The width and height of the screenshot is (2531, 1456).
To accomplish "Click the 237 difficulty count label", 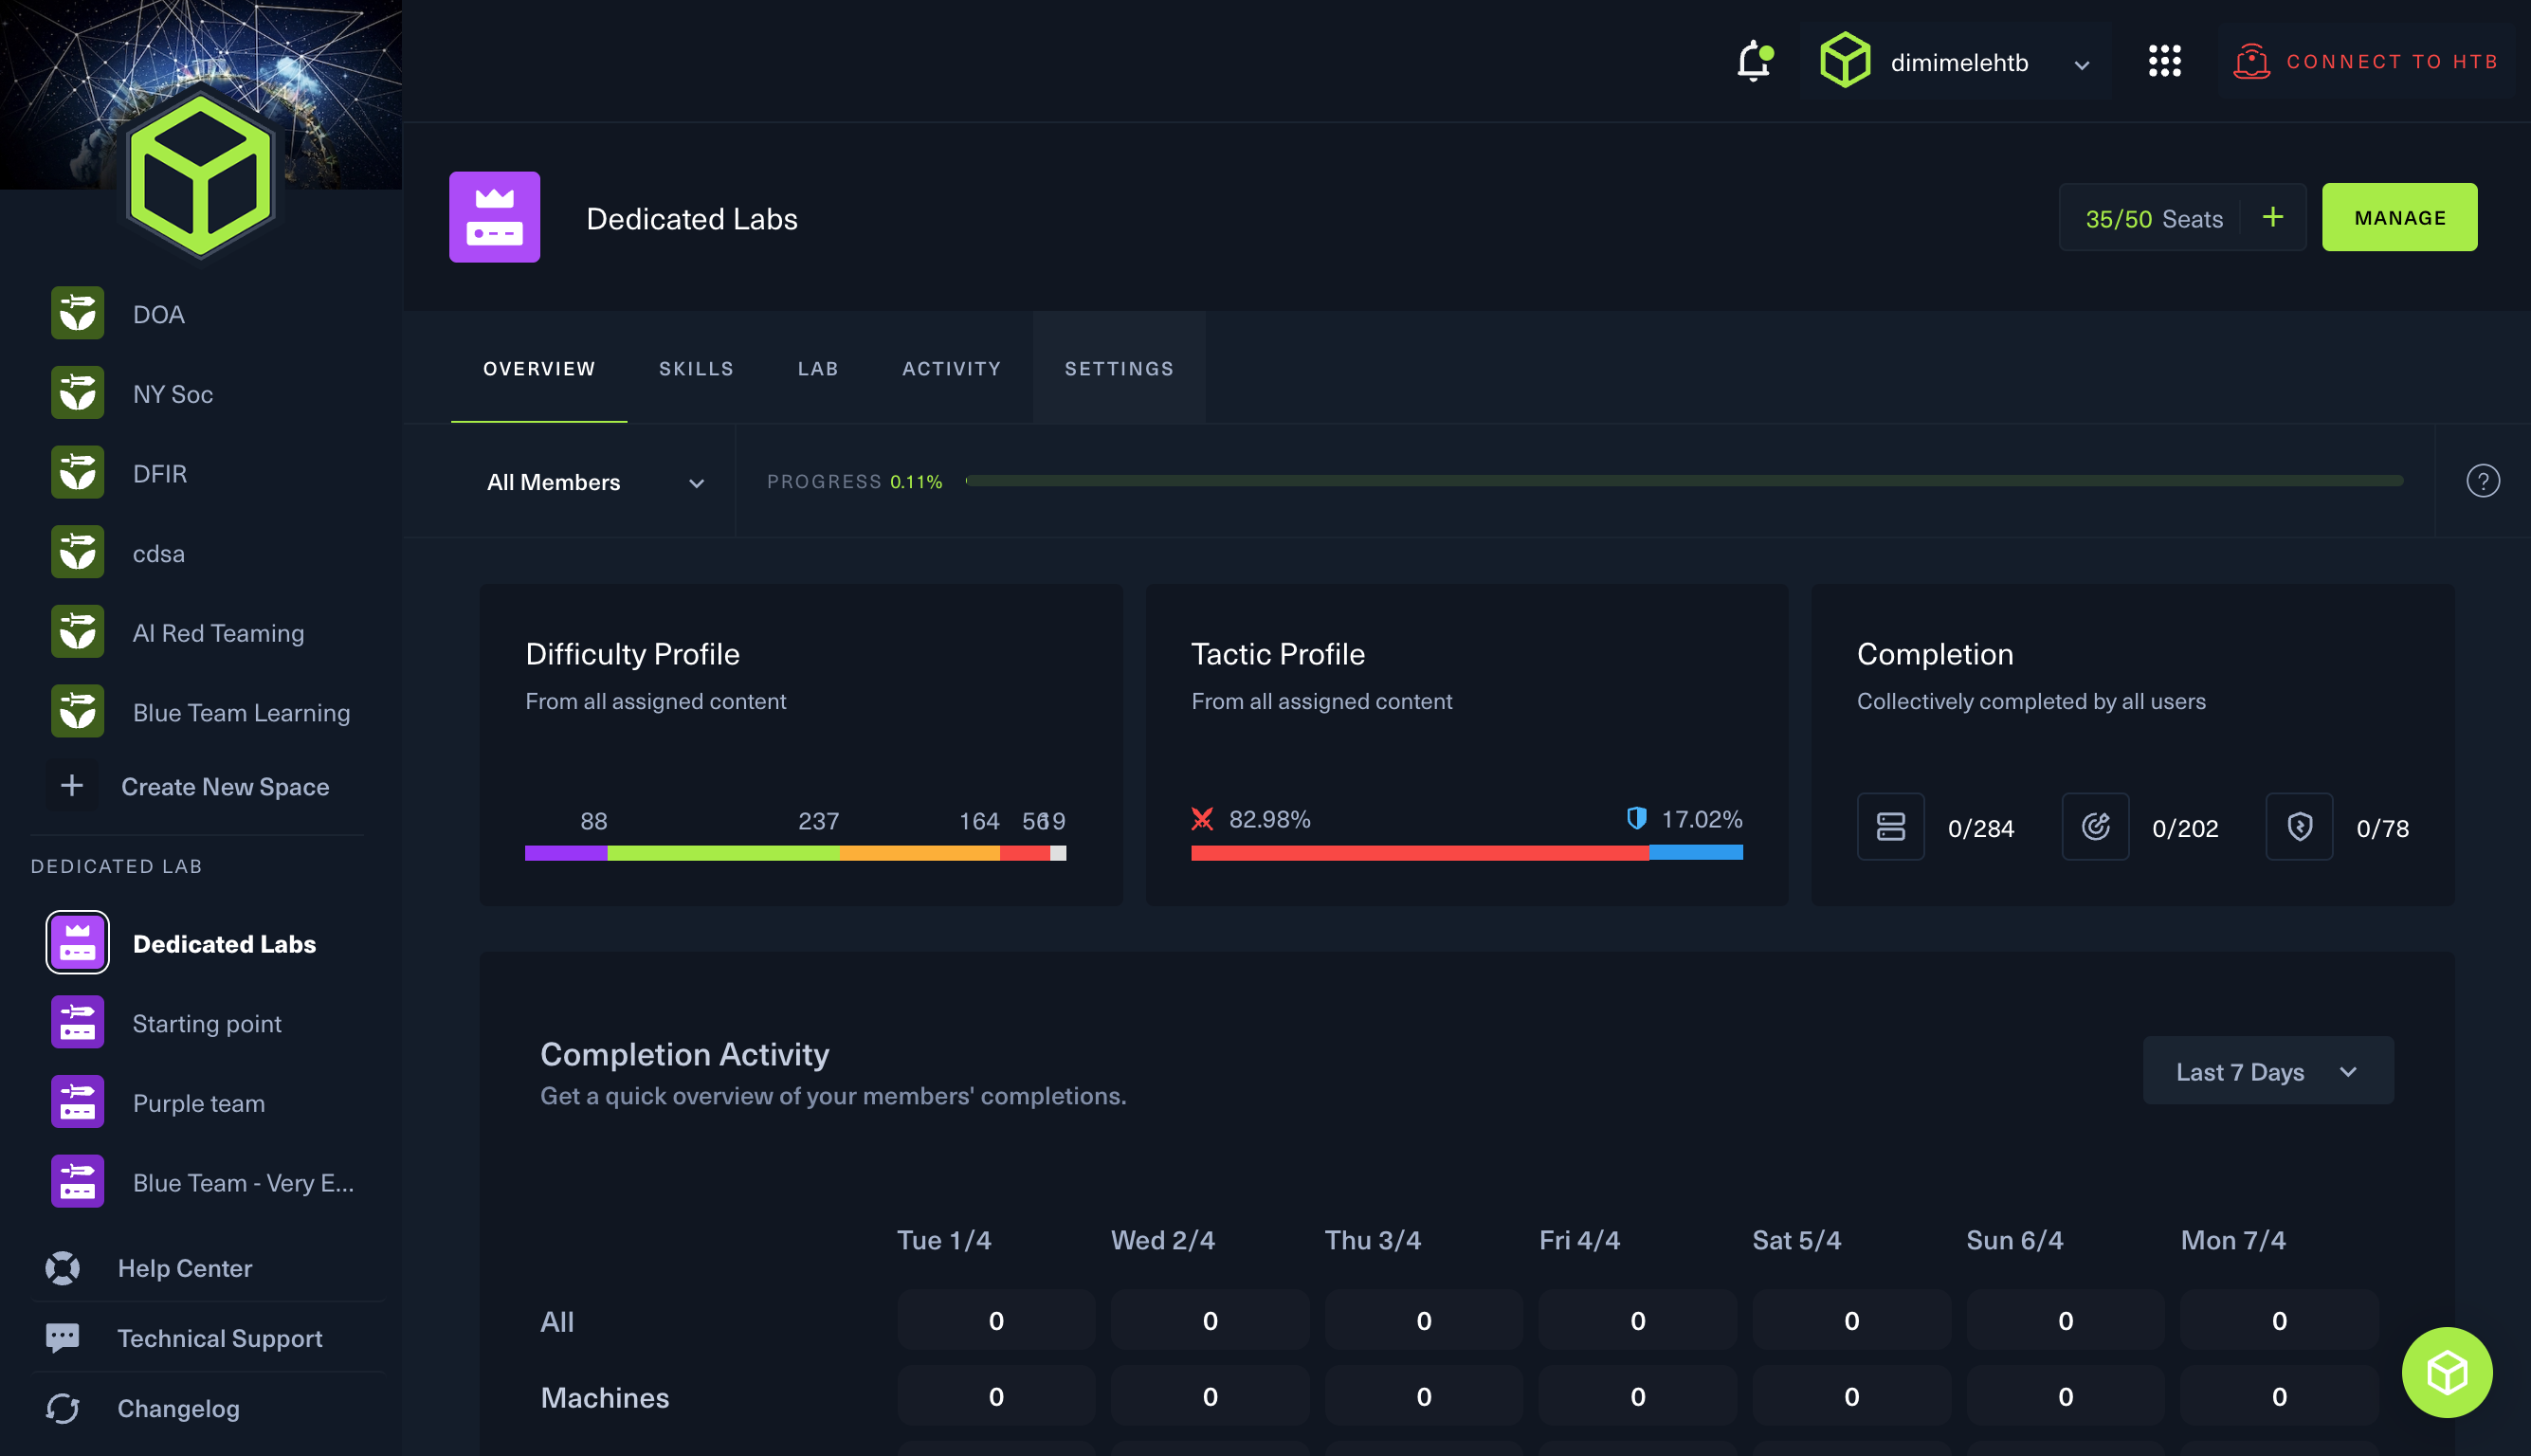I will coord(818,821).
